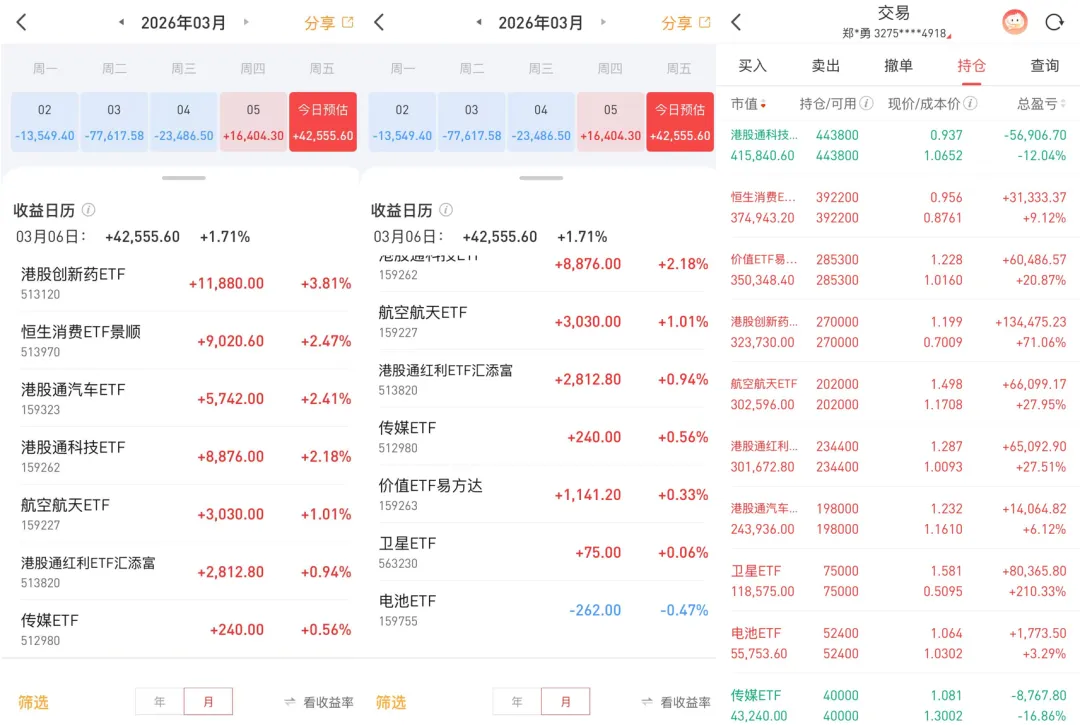1080x725 pixels.
Task: Sort holdings by 市值 column header
Action: [x=749, y=104]
